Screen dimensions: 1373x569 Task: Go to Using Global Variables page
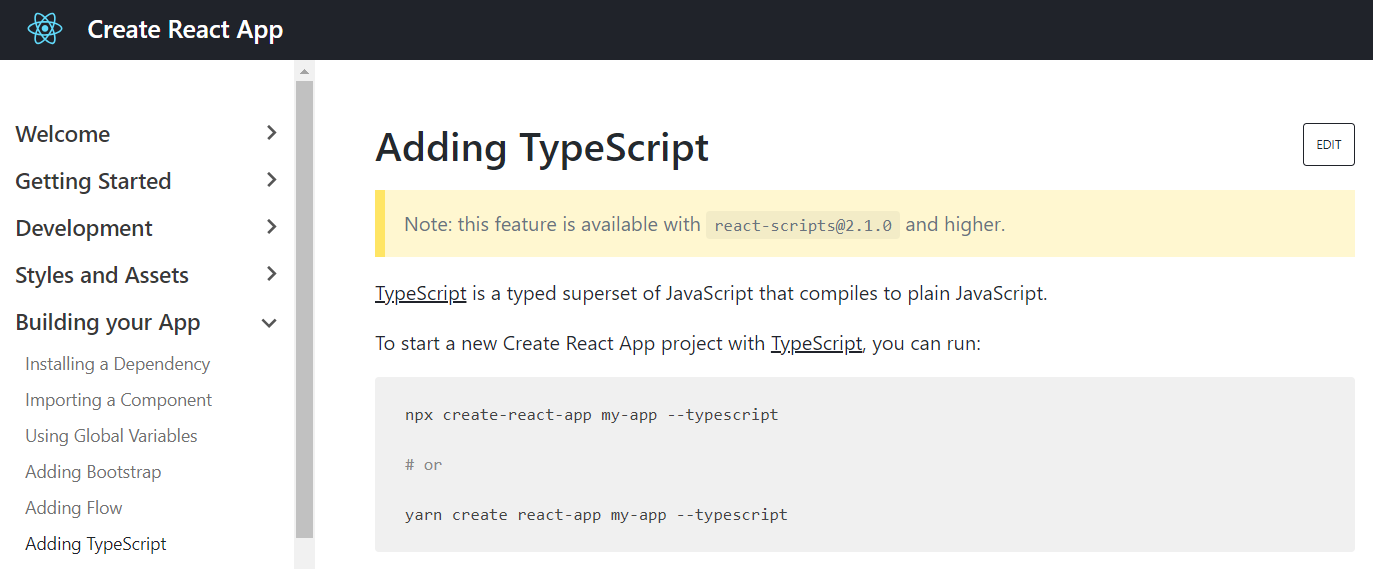(111, 436)
